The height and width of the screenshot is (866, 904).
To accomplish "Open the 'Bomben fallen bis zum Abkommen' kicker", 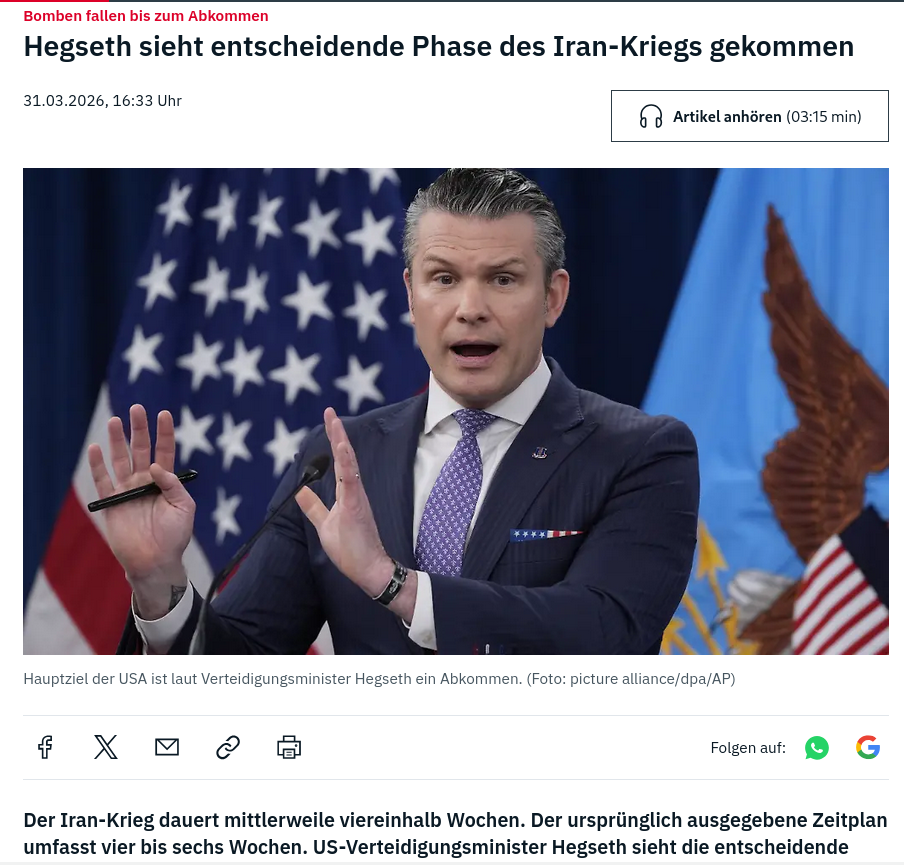I will [146, 16].
